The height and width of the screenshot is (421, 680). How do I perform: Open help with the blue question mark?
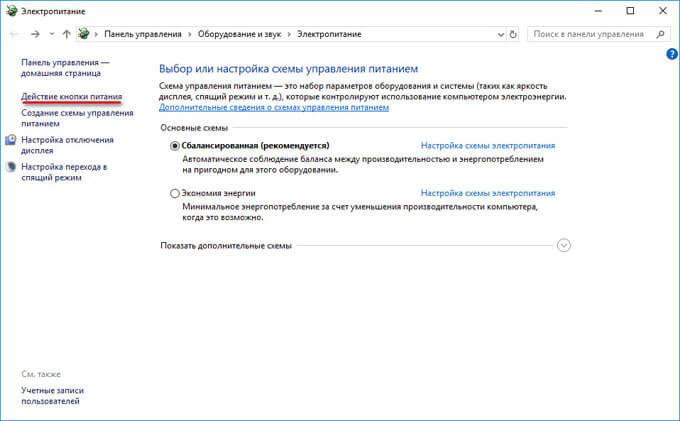[x=672, y=54]
